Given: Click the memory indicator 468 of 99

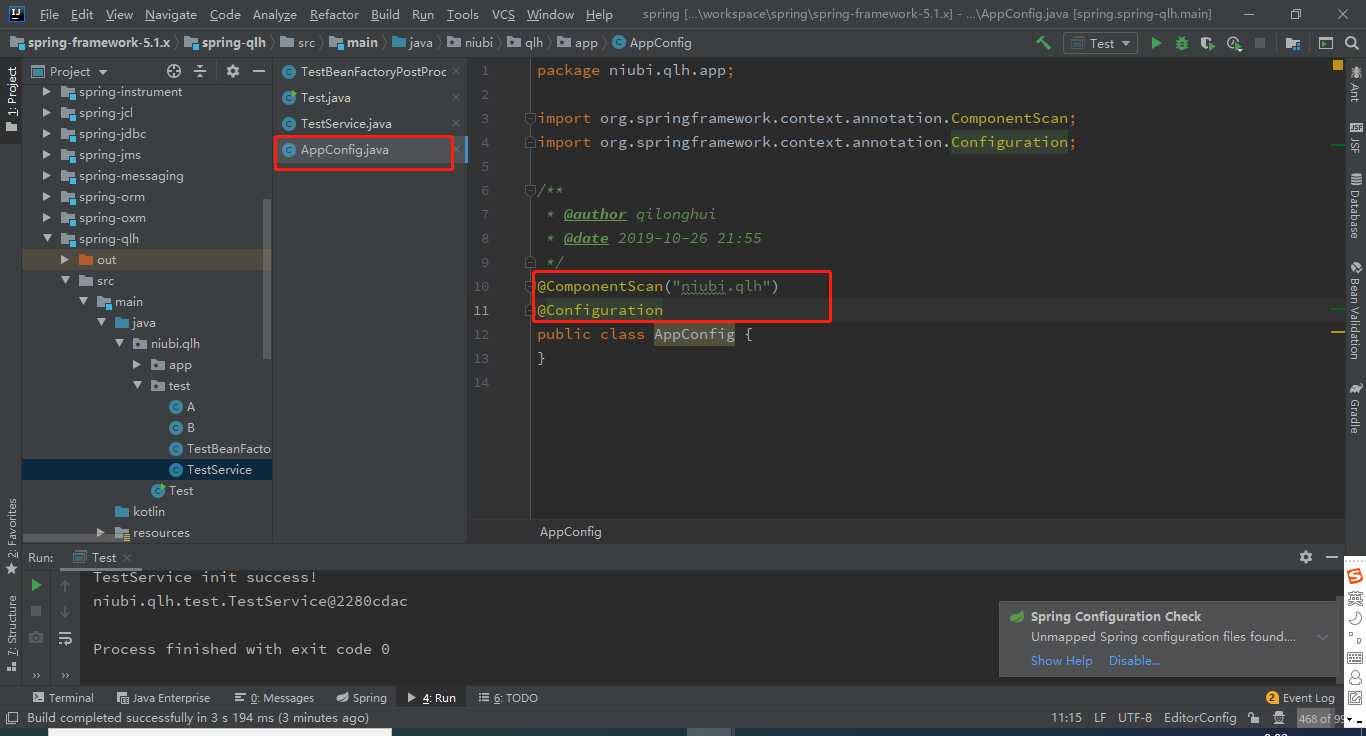Looking at the screenshot, I should [x=1319, y=718].
